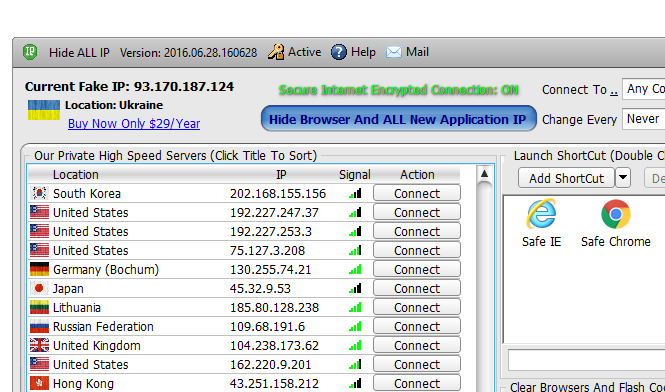Click the Add ShortCut button

pyautogui.click(x=566, y=178)
